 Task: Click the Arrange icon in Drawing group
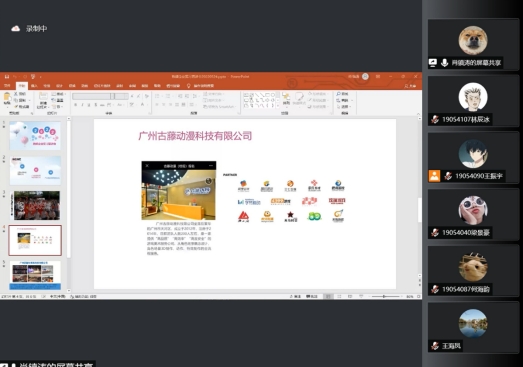(286, 97)
